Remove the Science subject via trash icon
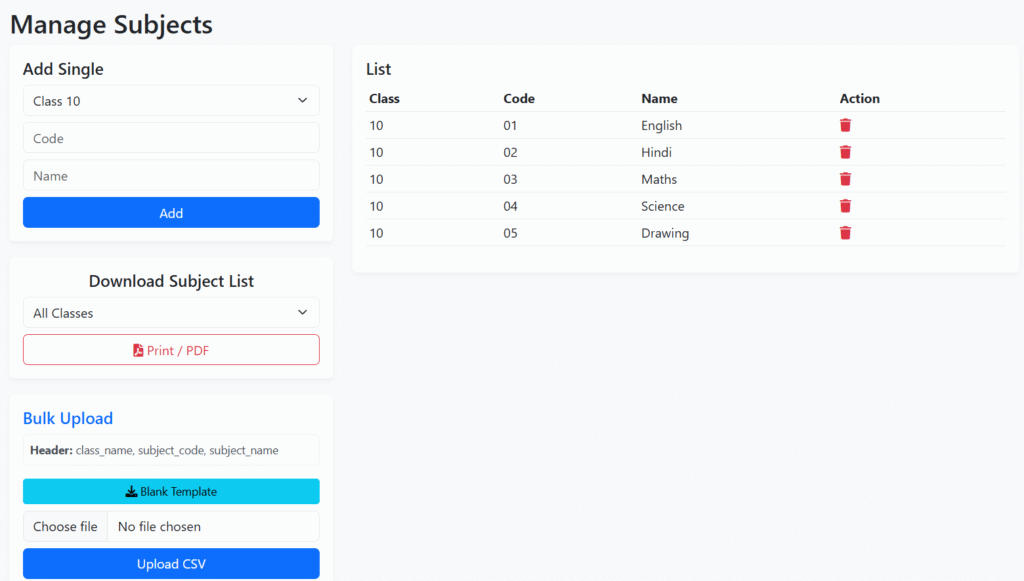Image resolution: width=1024 pixels, height=581 pixels. (x=845, y=207)
